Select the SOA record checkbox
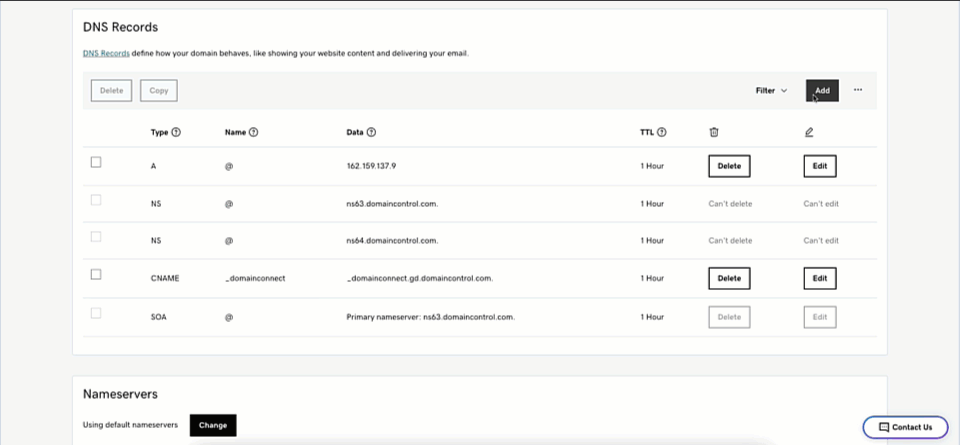Screen dimensions: 960x445 coord(96,313)
